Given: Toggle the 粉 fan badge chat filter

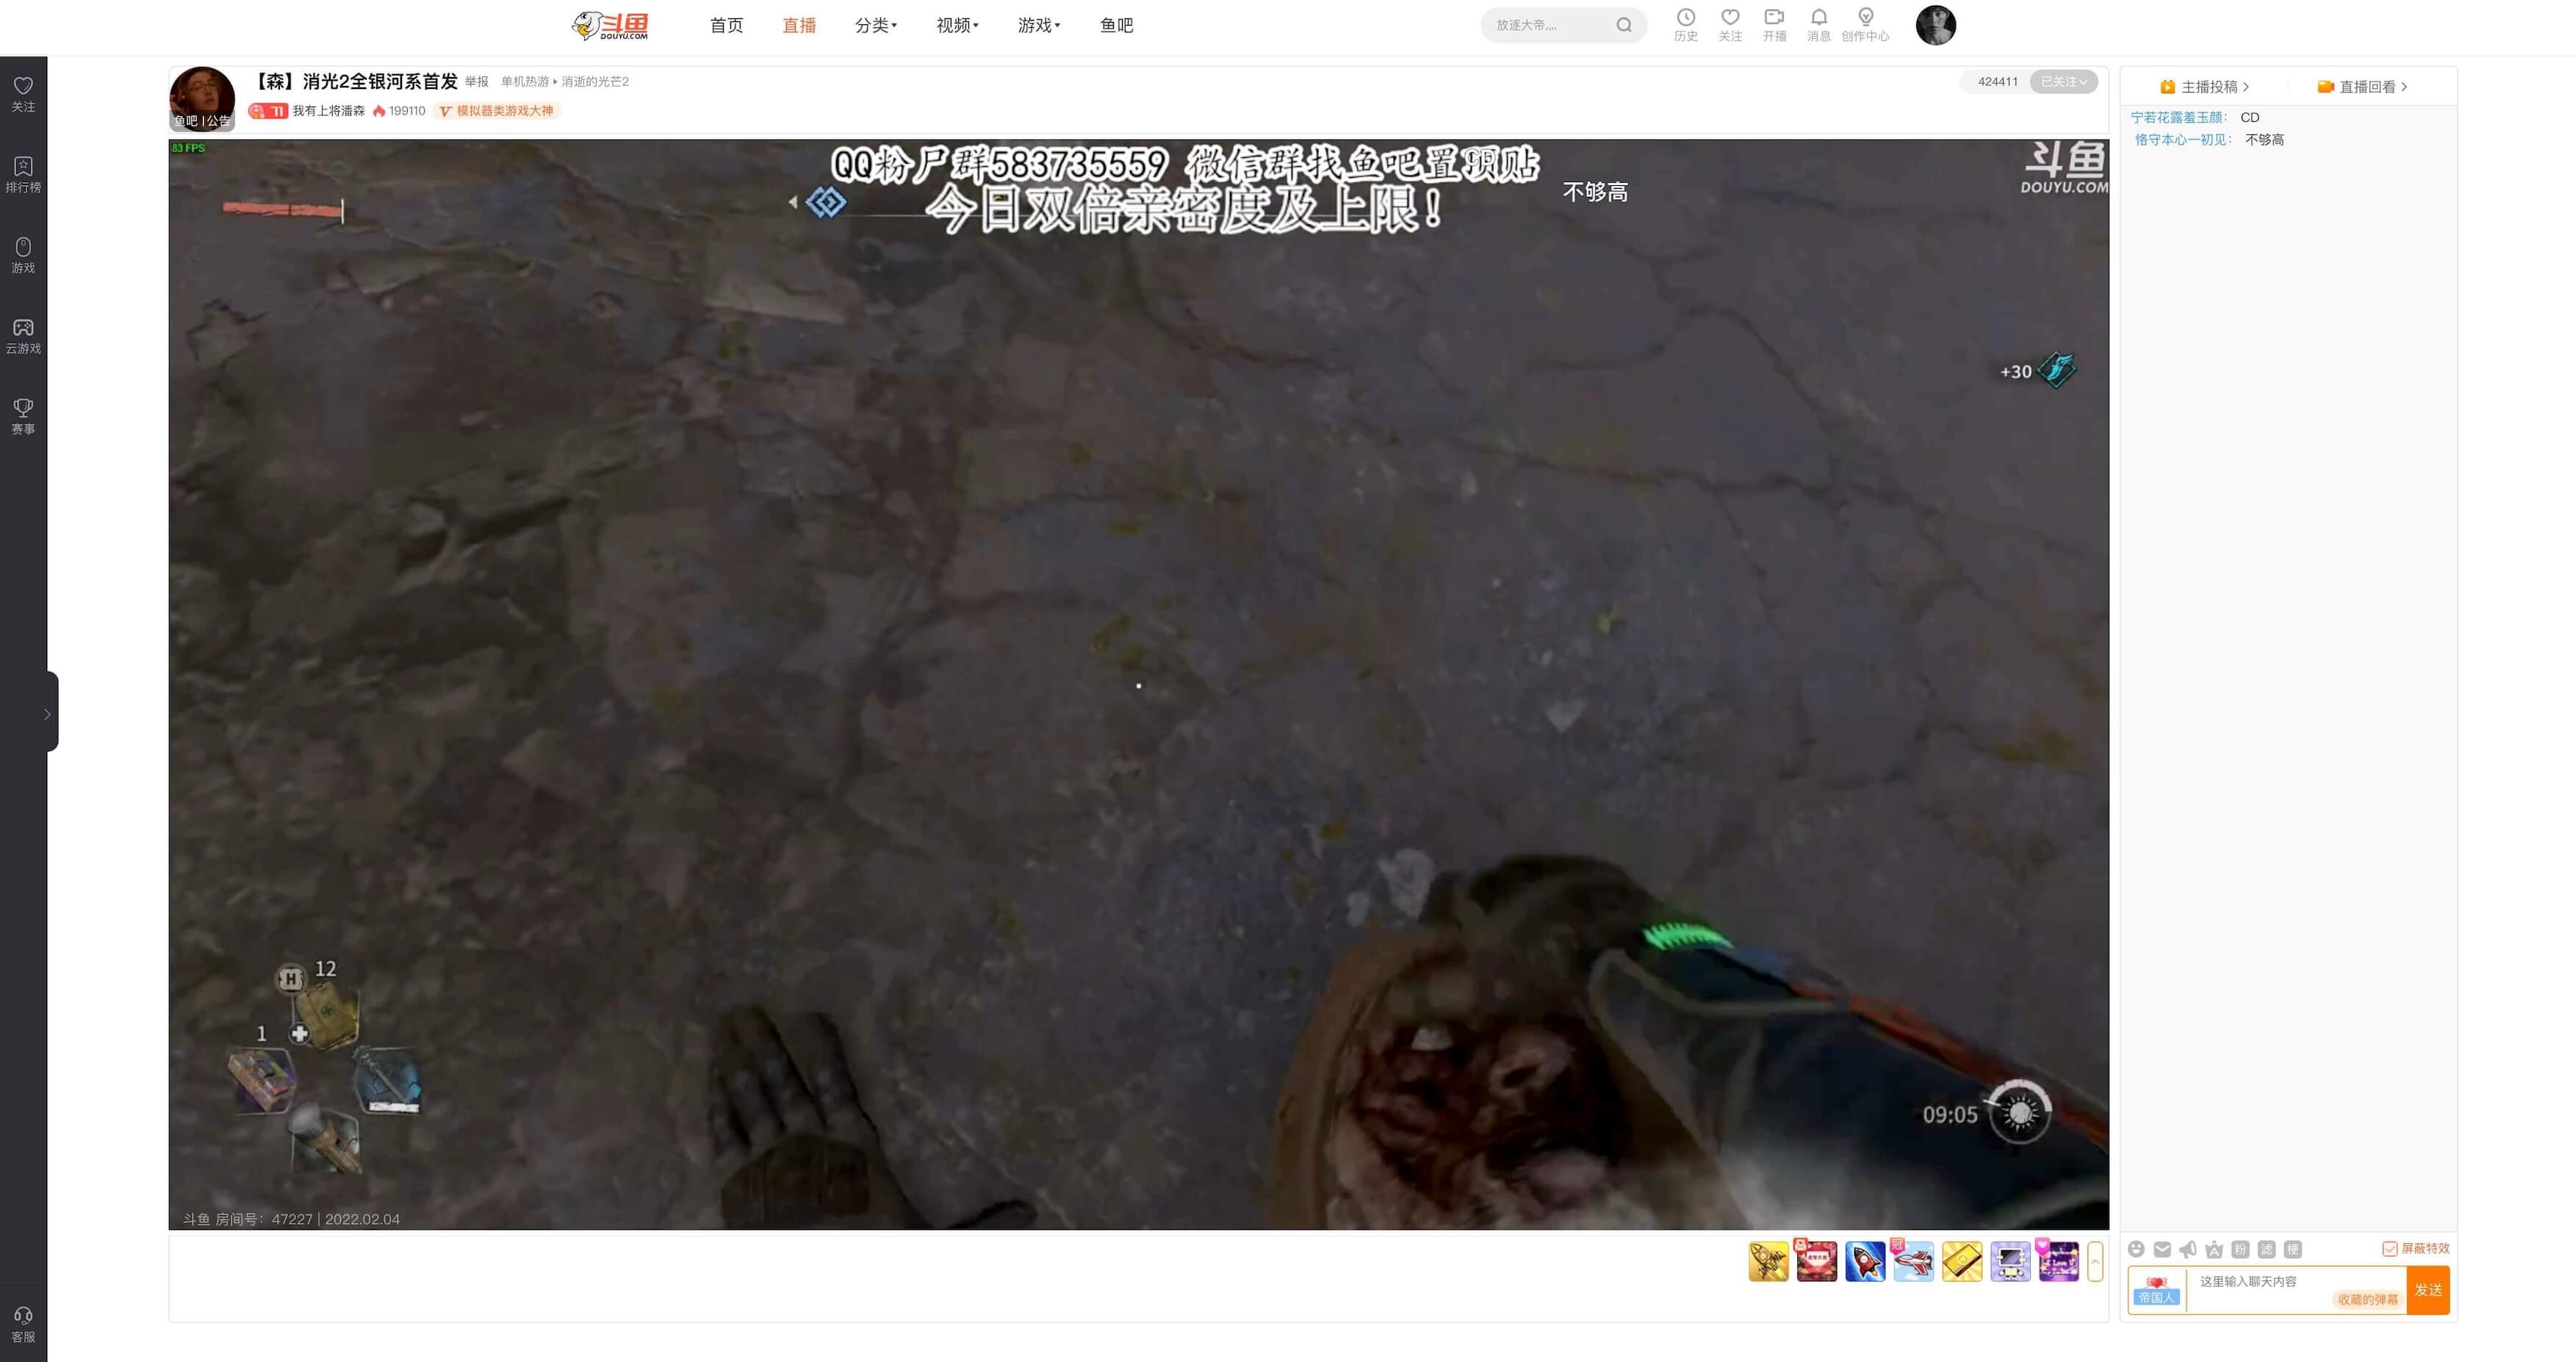Looking at the screenshot, I should click(x=2240, y=1248).
